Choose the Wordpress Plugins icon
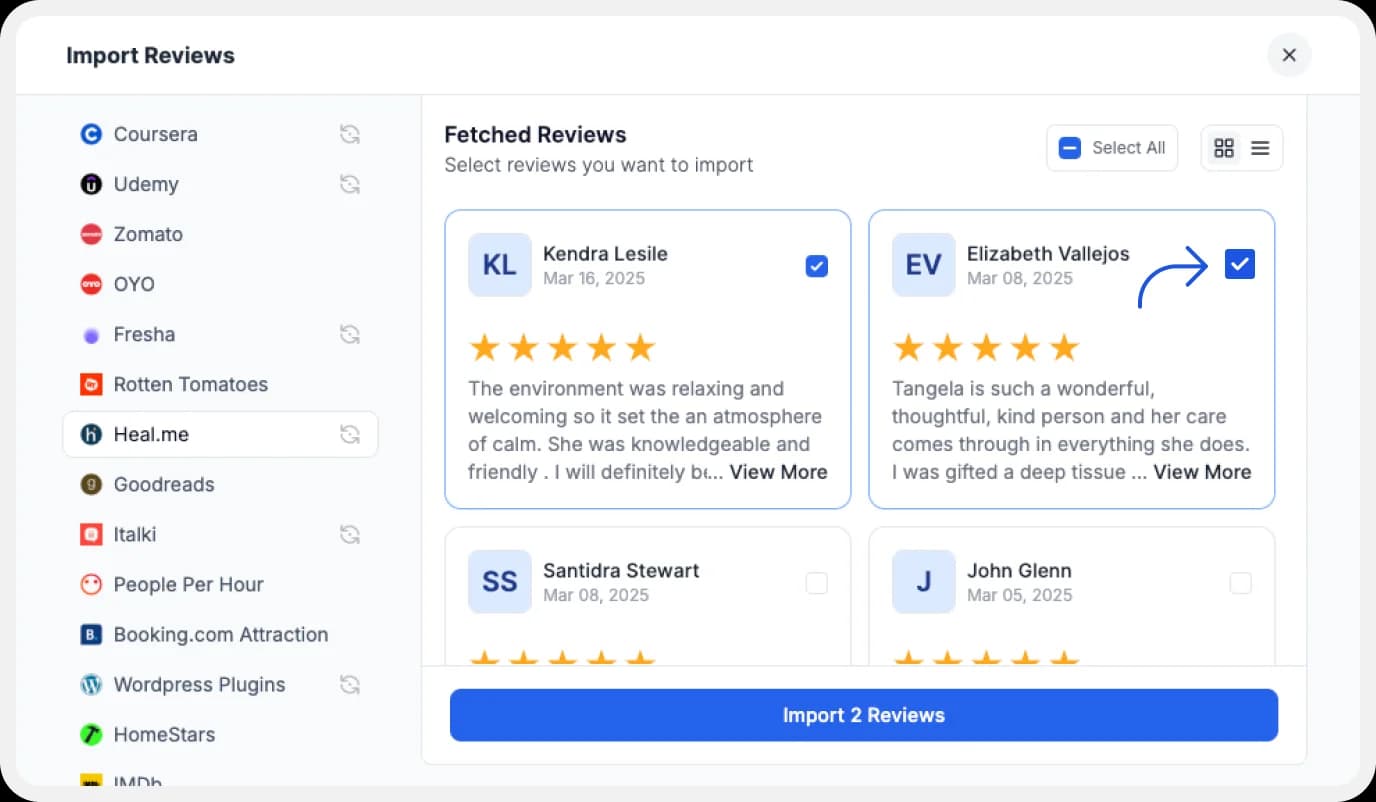Screen dimensions: 1376x802 [91, 684]
